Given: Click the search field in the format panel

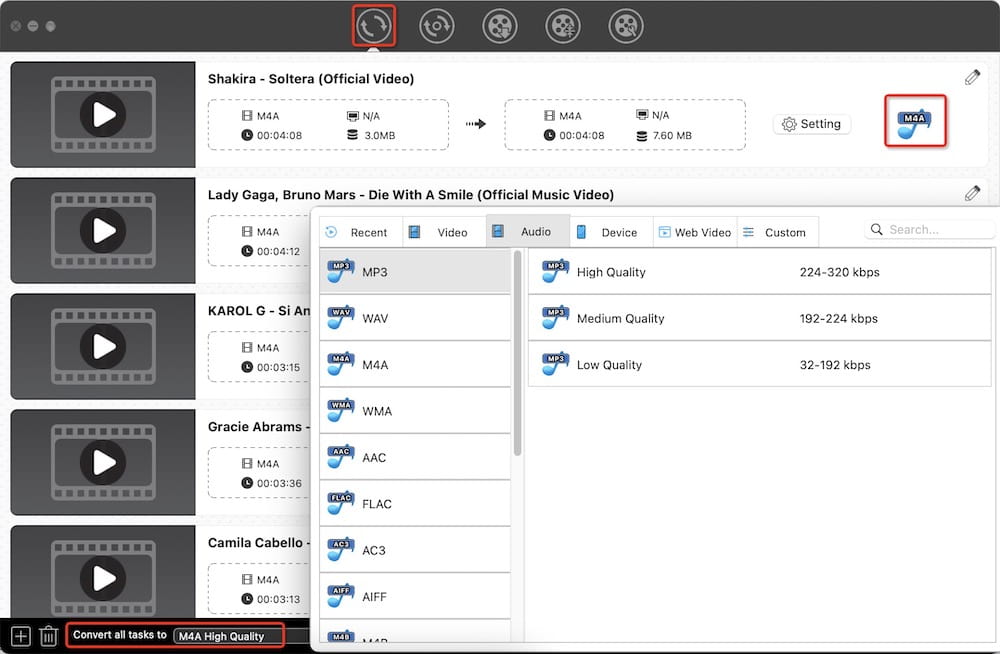Looking at the screenshot, I should [x=930, y=228].
